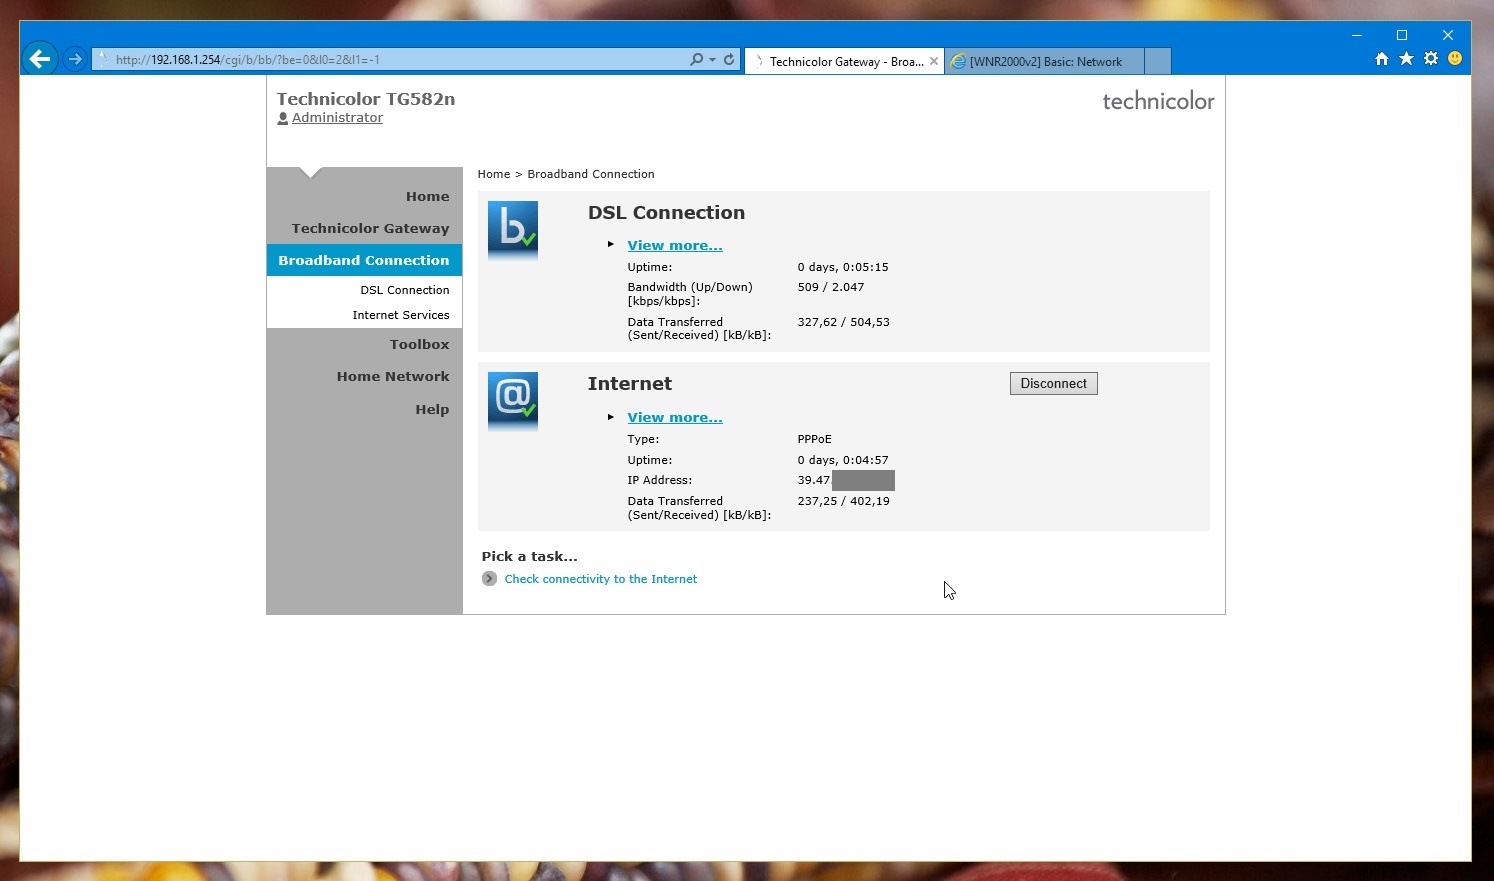Click Internet data transferred 237,25 / 402,19
Screen dimensions: 1494x881
[x=843, y=501]
